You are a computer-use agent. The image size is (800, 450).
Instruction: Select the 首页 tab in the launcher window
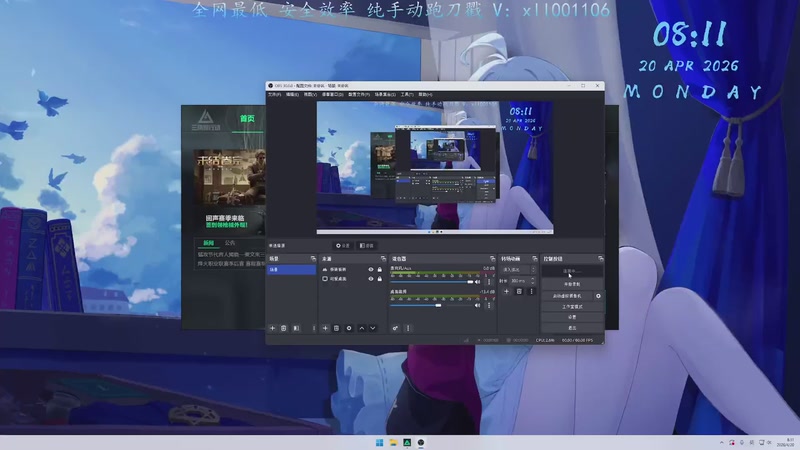click(x=247, y=118)
